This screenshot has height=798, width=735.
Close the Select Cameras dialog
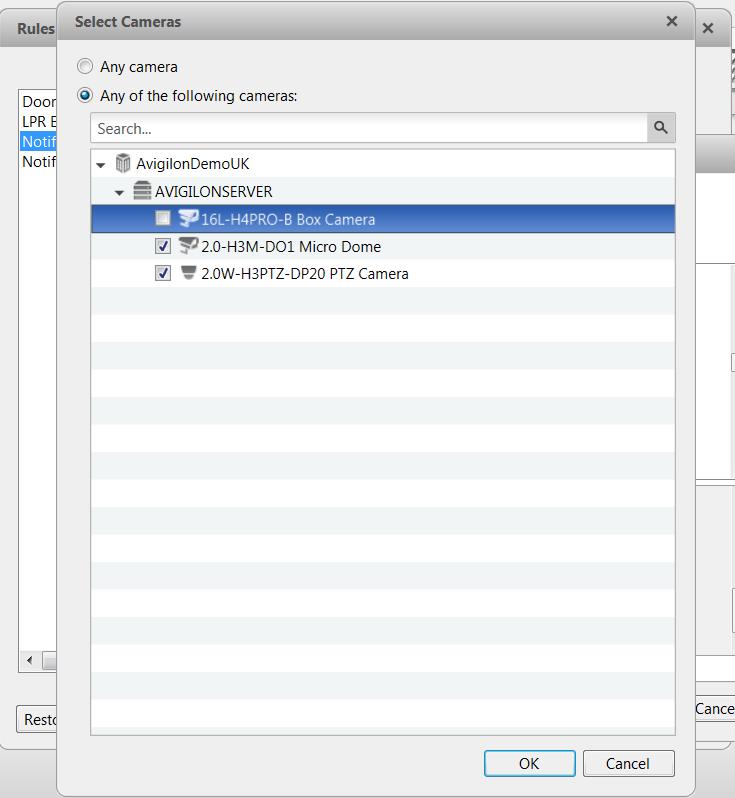[672, 21]
